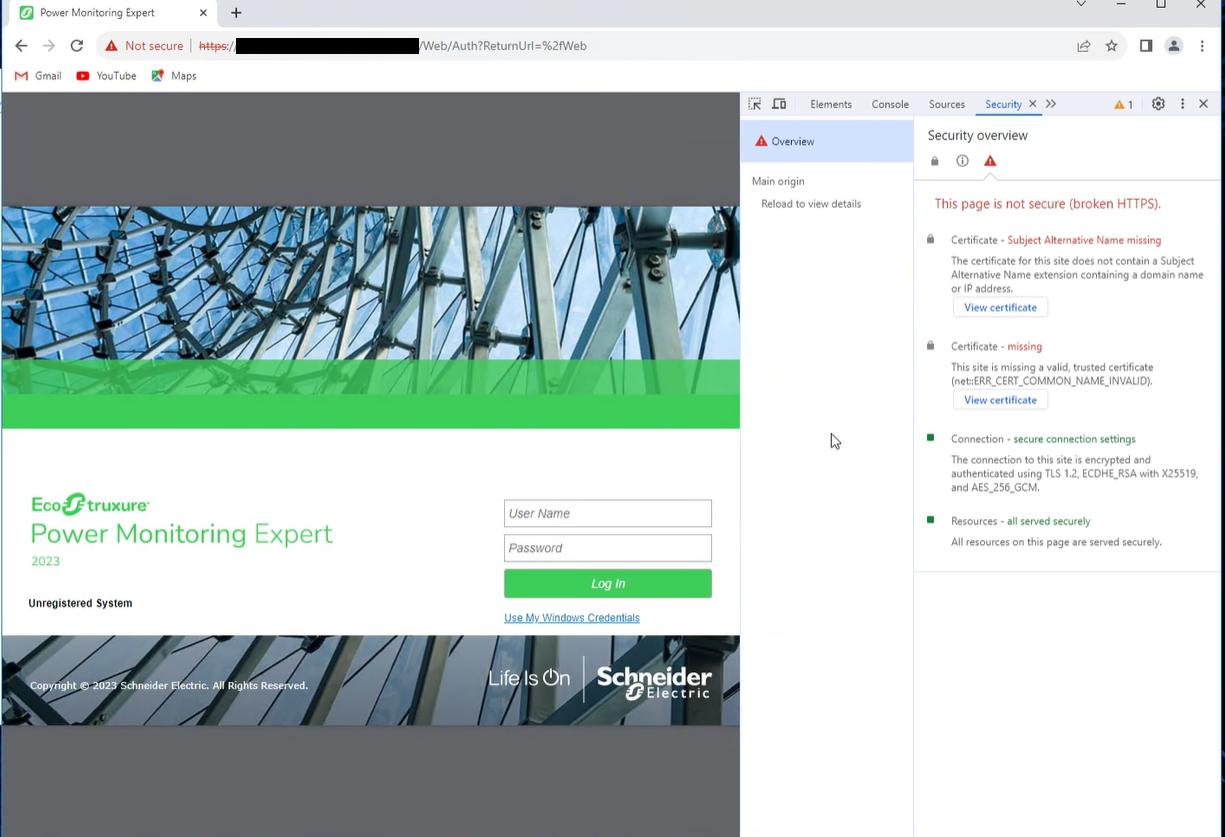This screenshot has width=1225, height=837.
Task: Close the Security panel tab
Action: (1033, 104)
